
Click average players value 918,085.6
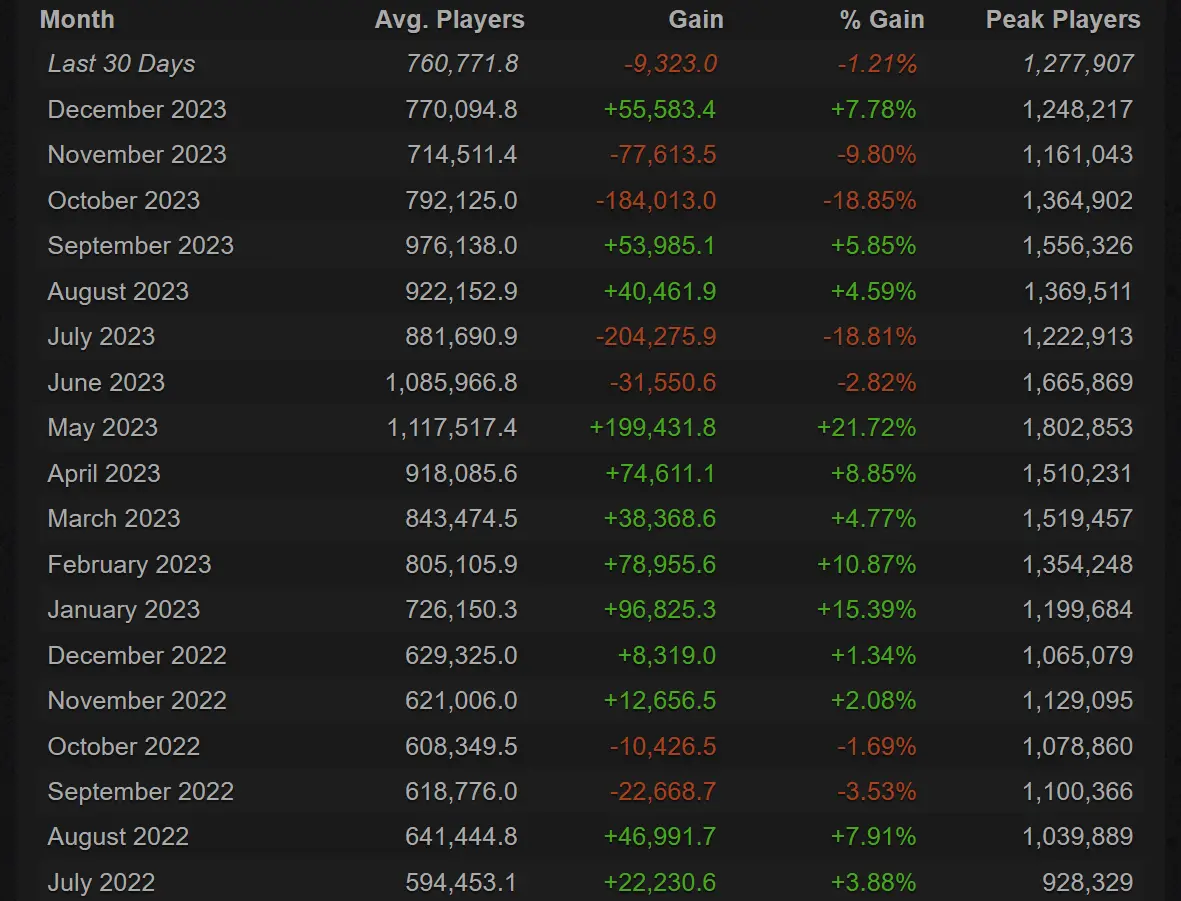461,474
